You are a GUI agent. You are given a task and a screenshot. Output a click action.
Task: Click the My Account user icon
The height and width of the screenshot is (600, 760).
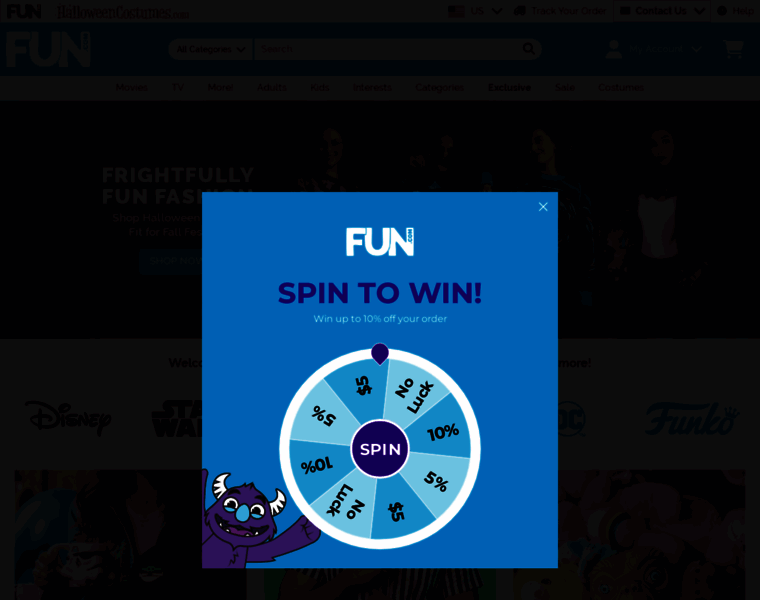tap(614, 49)
